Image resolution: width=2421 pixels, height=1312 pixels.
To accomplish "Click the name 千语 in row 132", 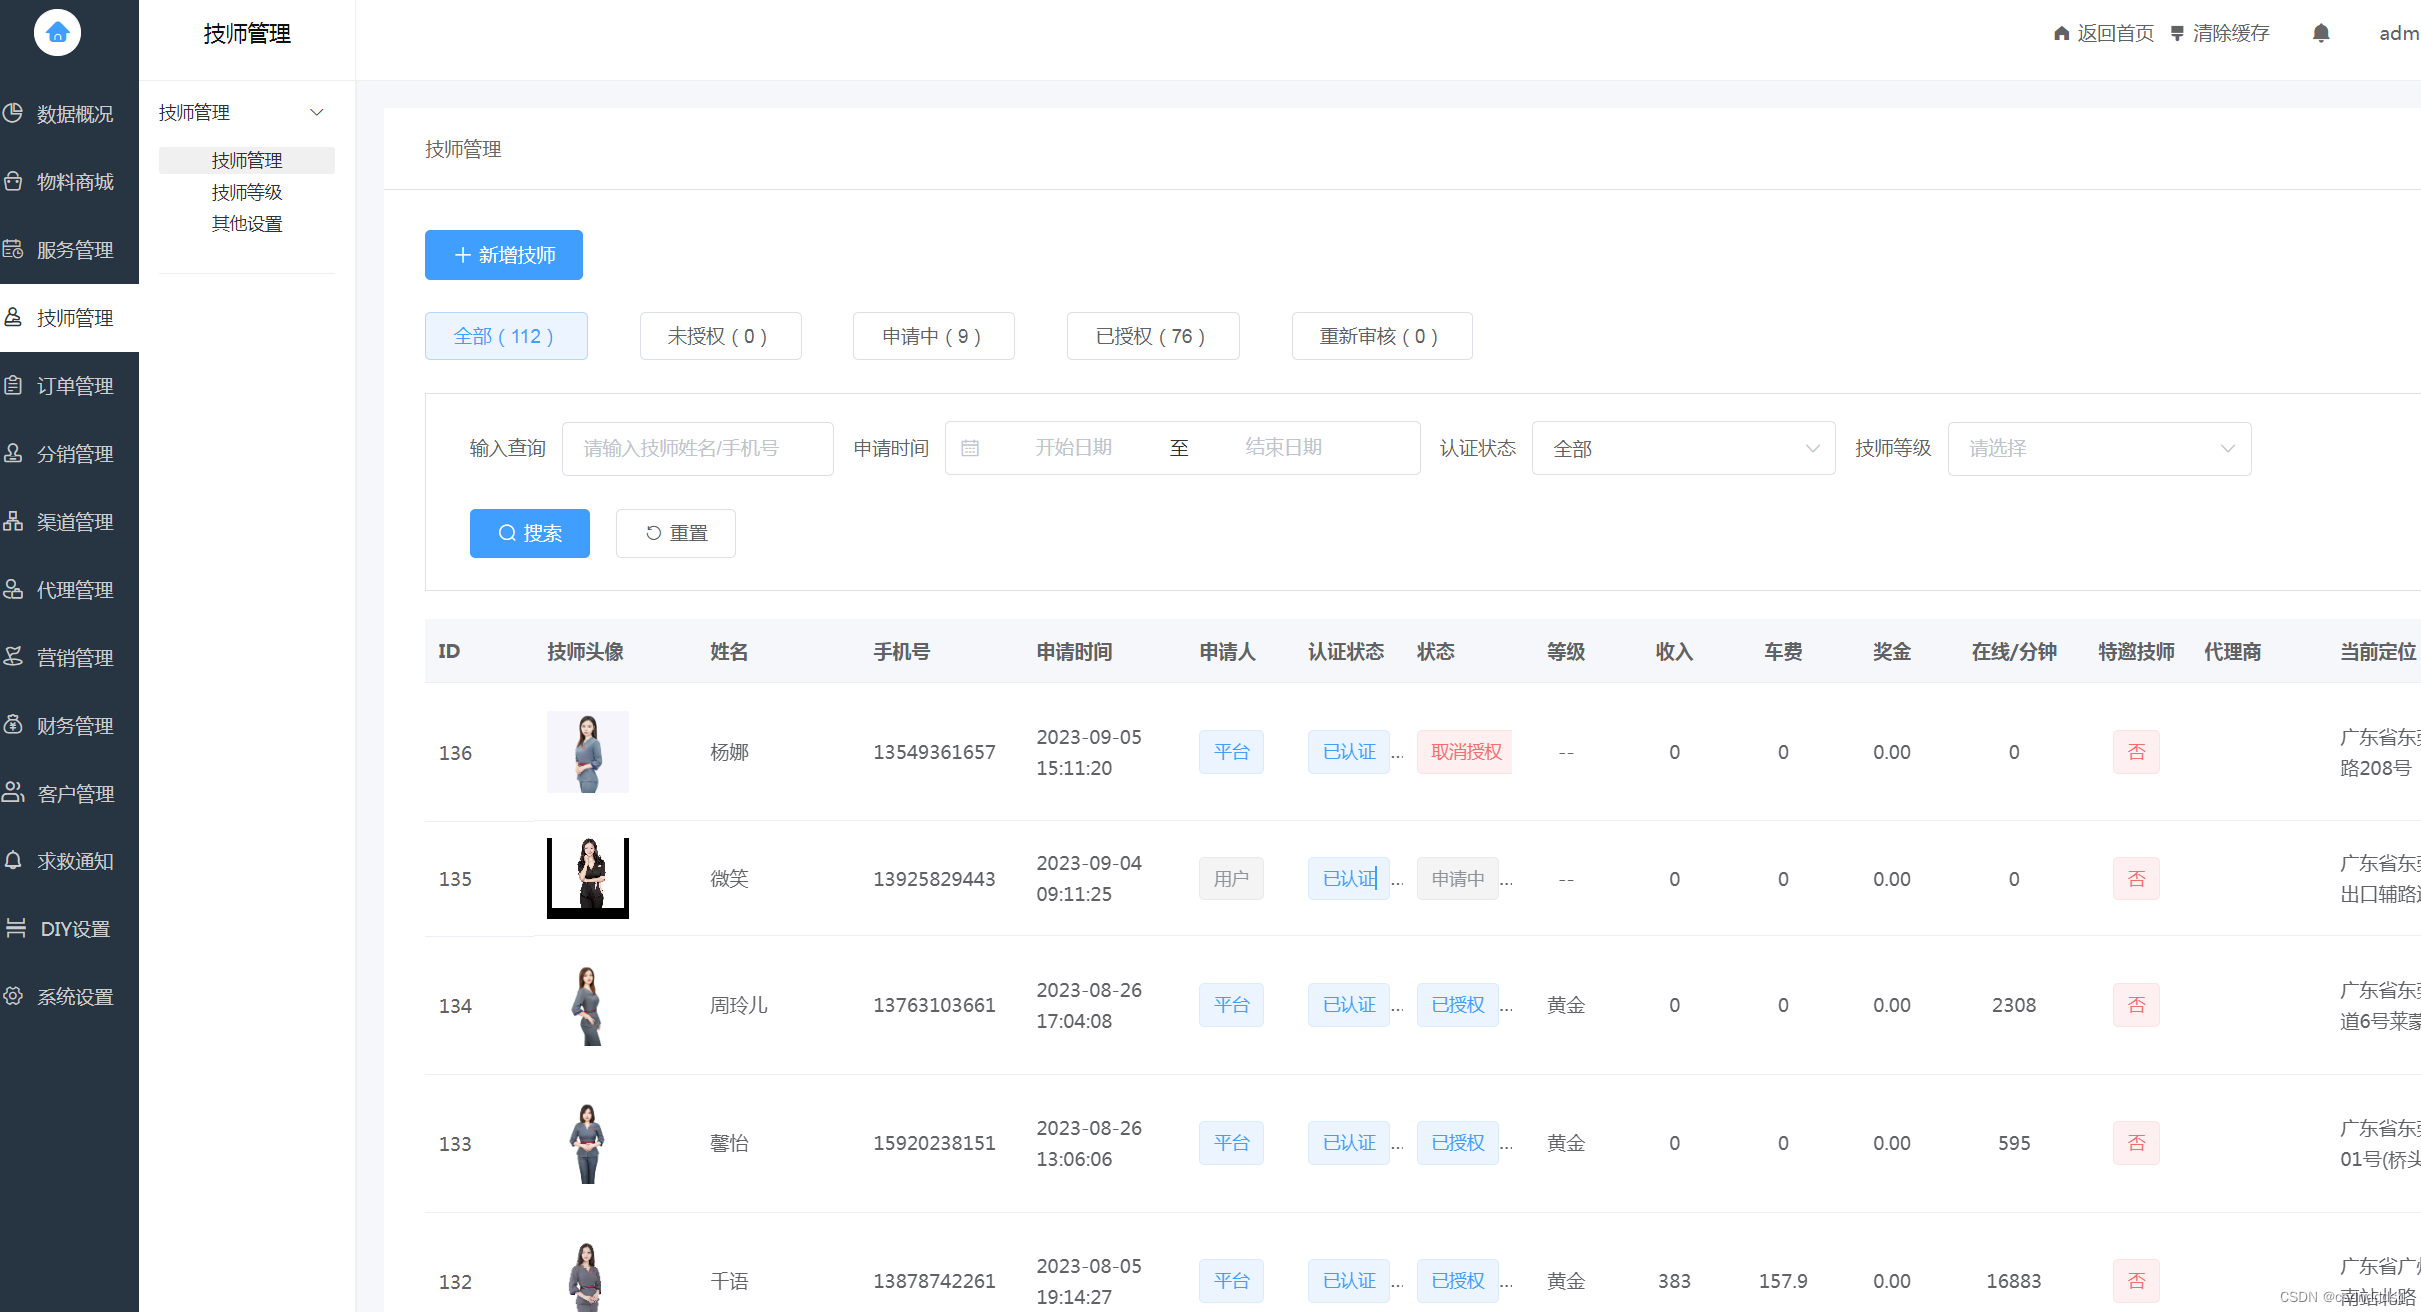I will tap(729, 1281).
